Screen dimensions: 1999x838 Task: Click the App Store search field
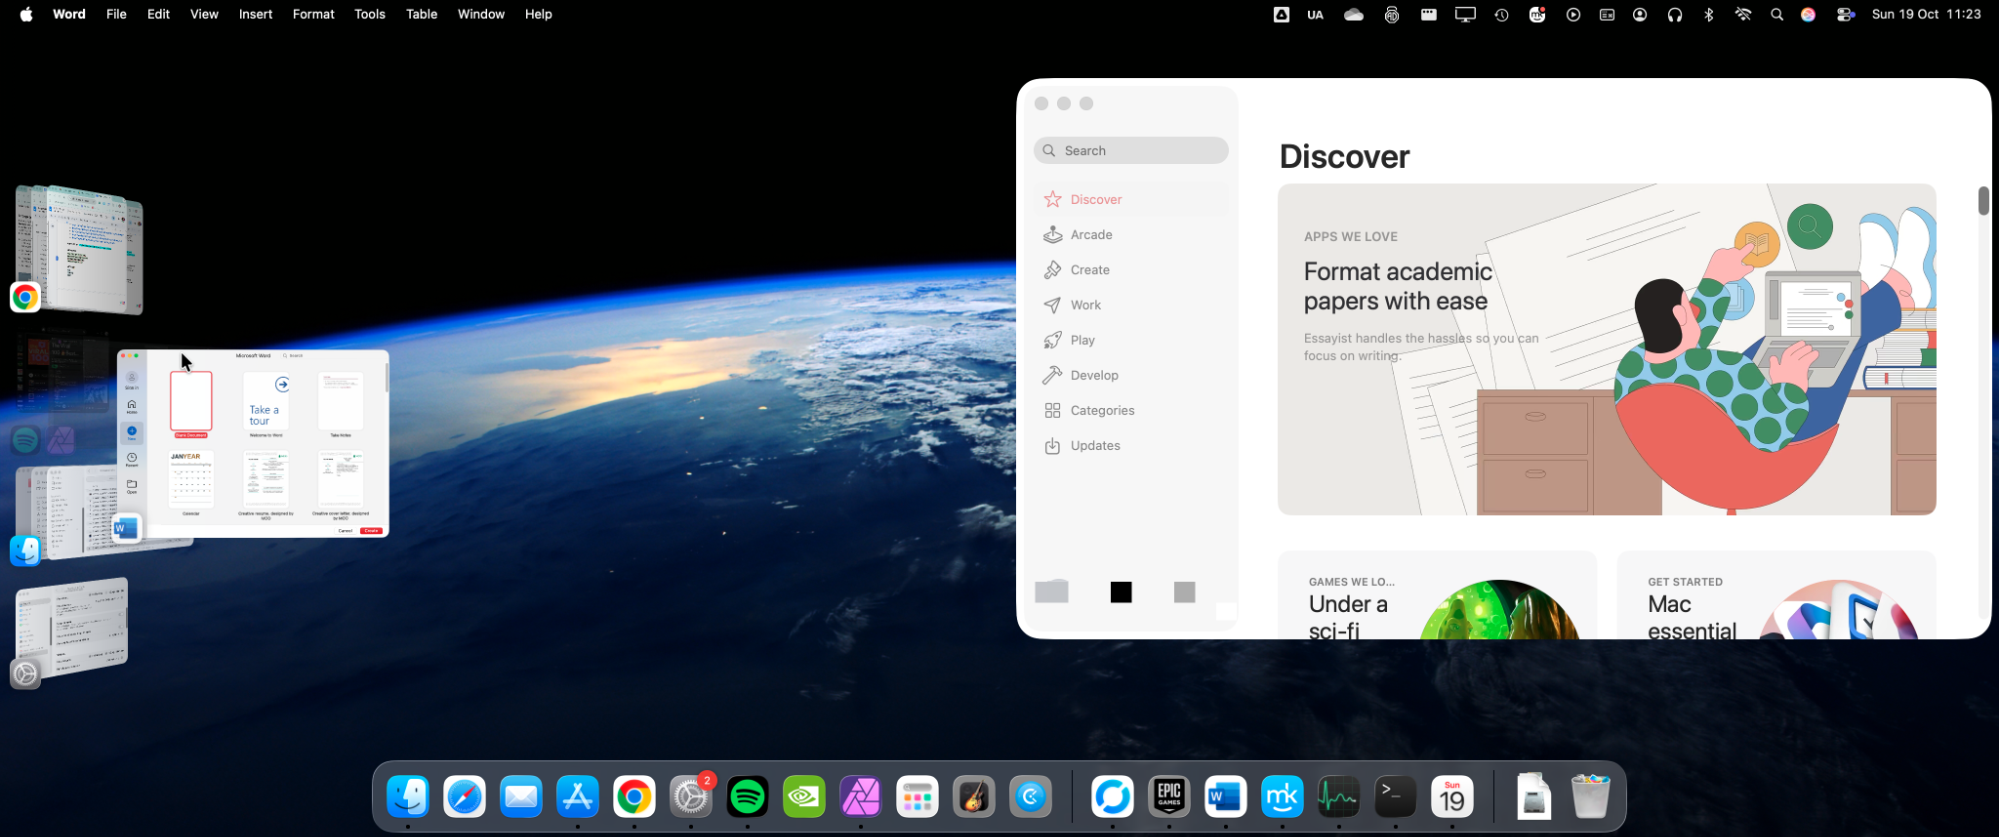coord(1131,150)
